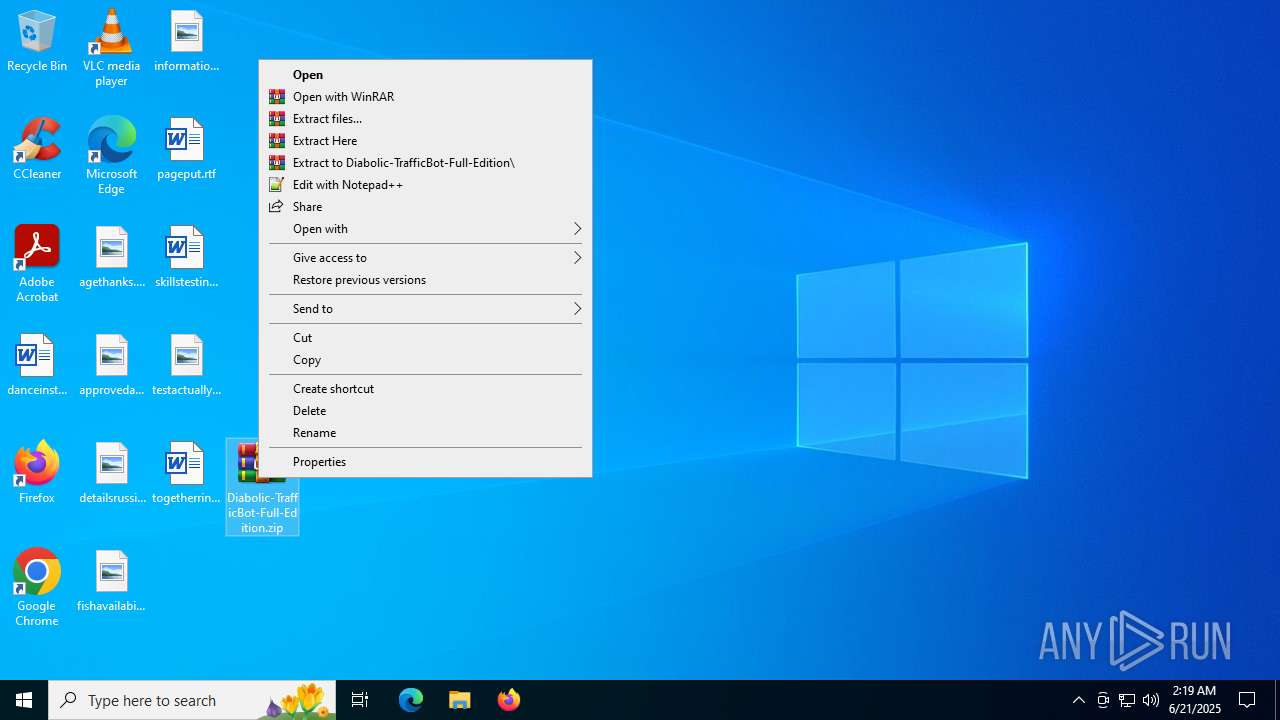Select the informatio... image file icon

click(x=186, y=42)
